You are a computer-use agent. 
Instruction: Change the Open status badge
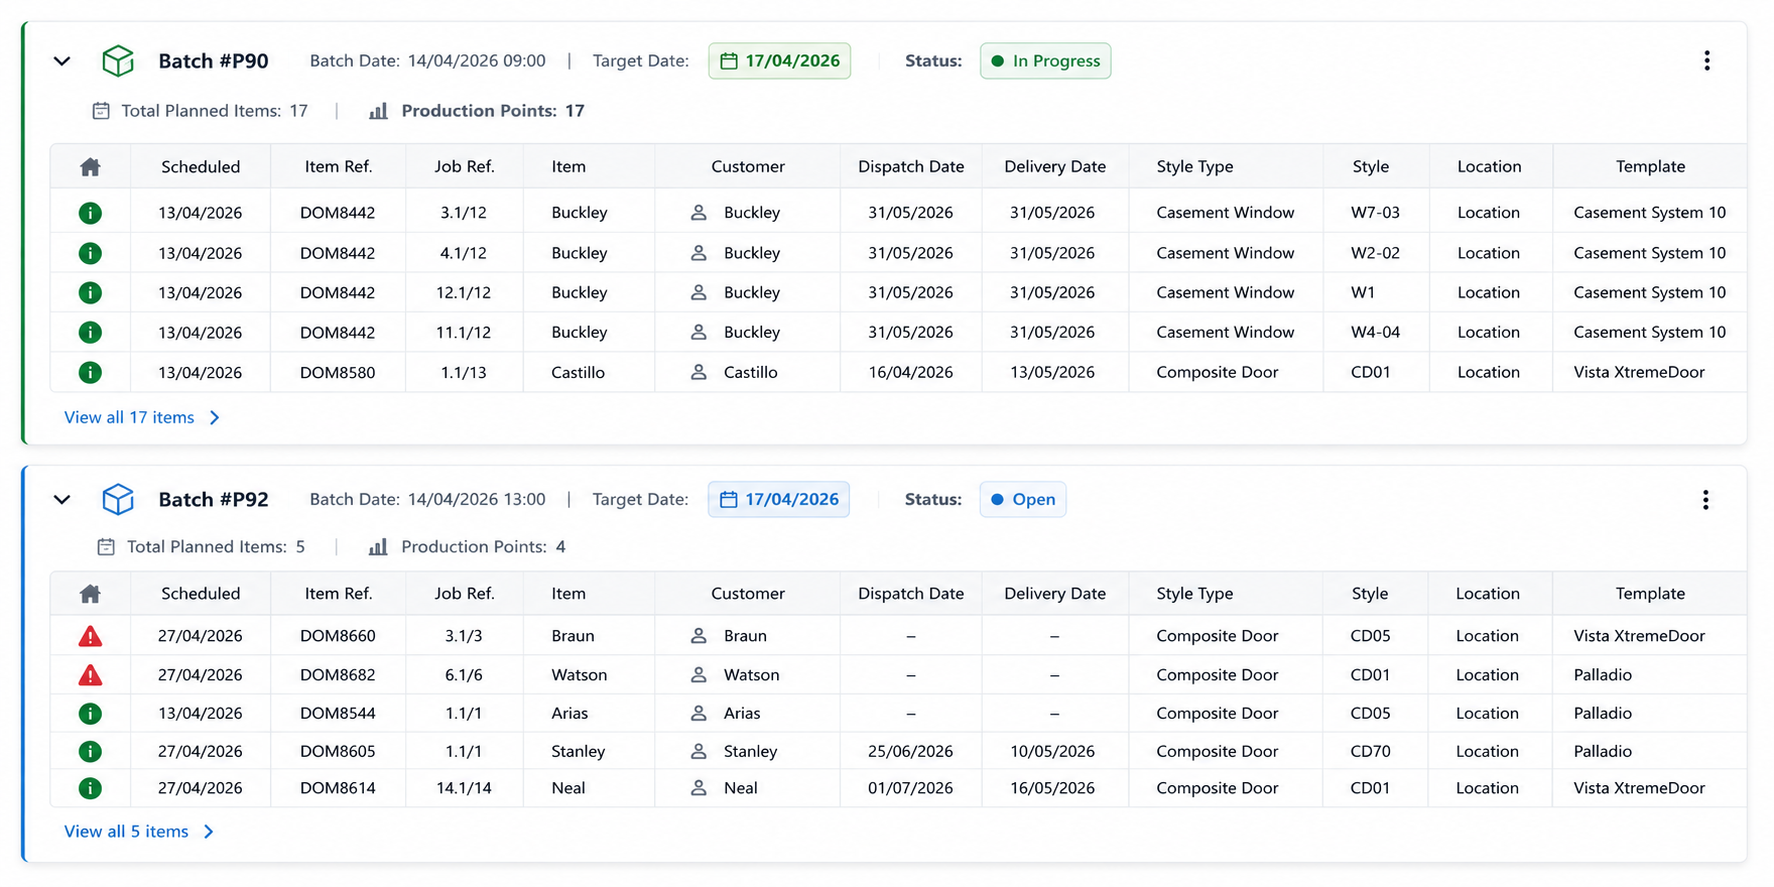pyautogui.click(x=1023, y=499)
